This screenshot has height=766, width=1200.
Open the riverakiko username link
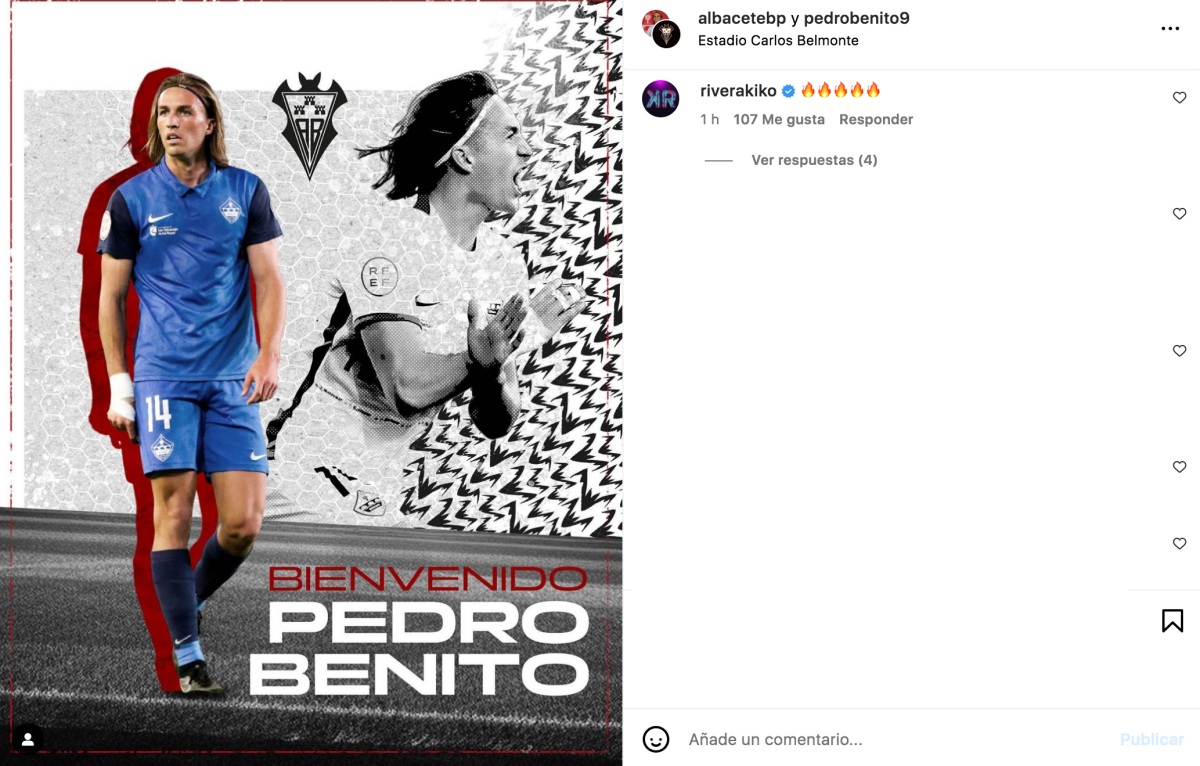click(738, 90)
